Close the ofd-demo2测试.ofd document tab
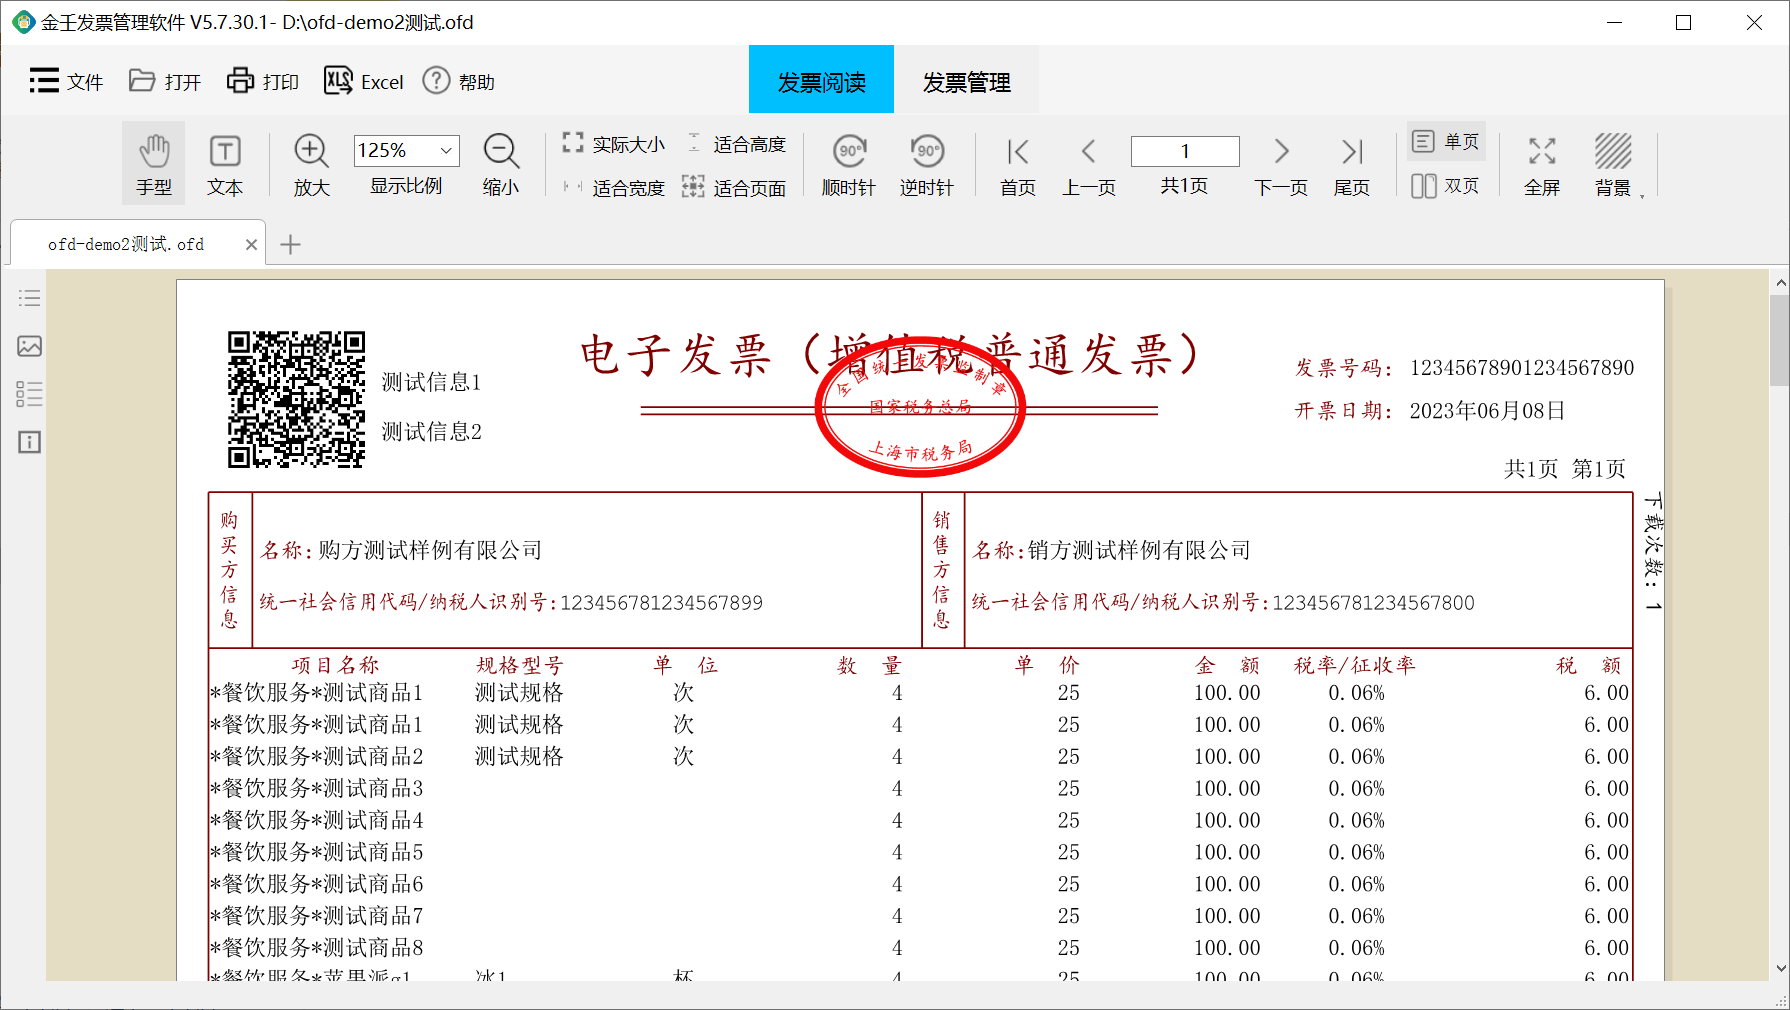 click(x=251, y=245)
